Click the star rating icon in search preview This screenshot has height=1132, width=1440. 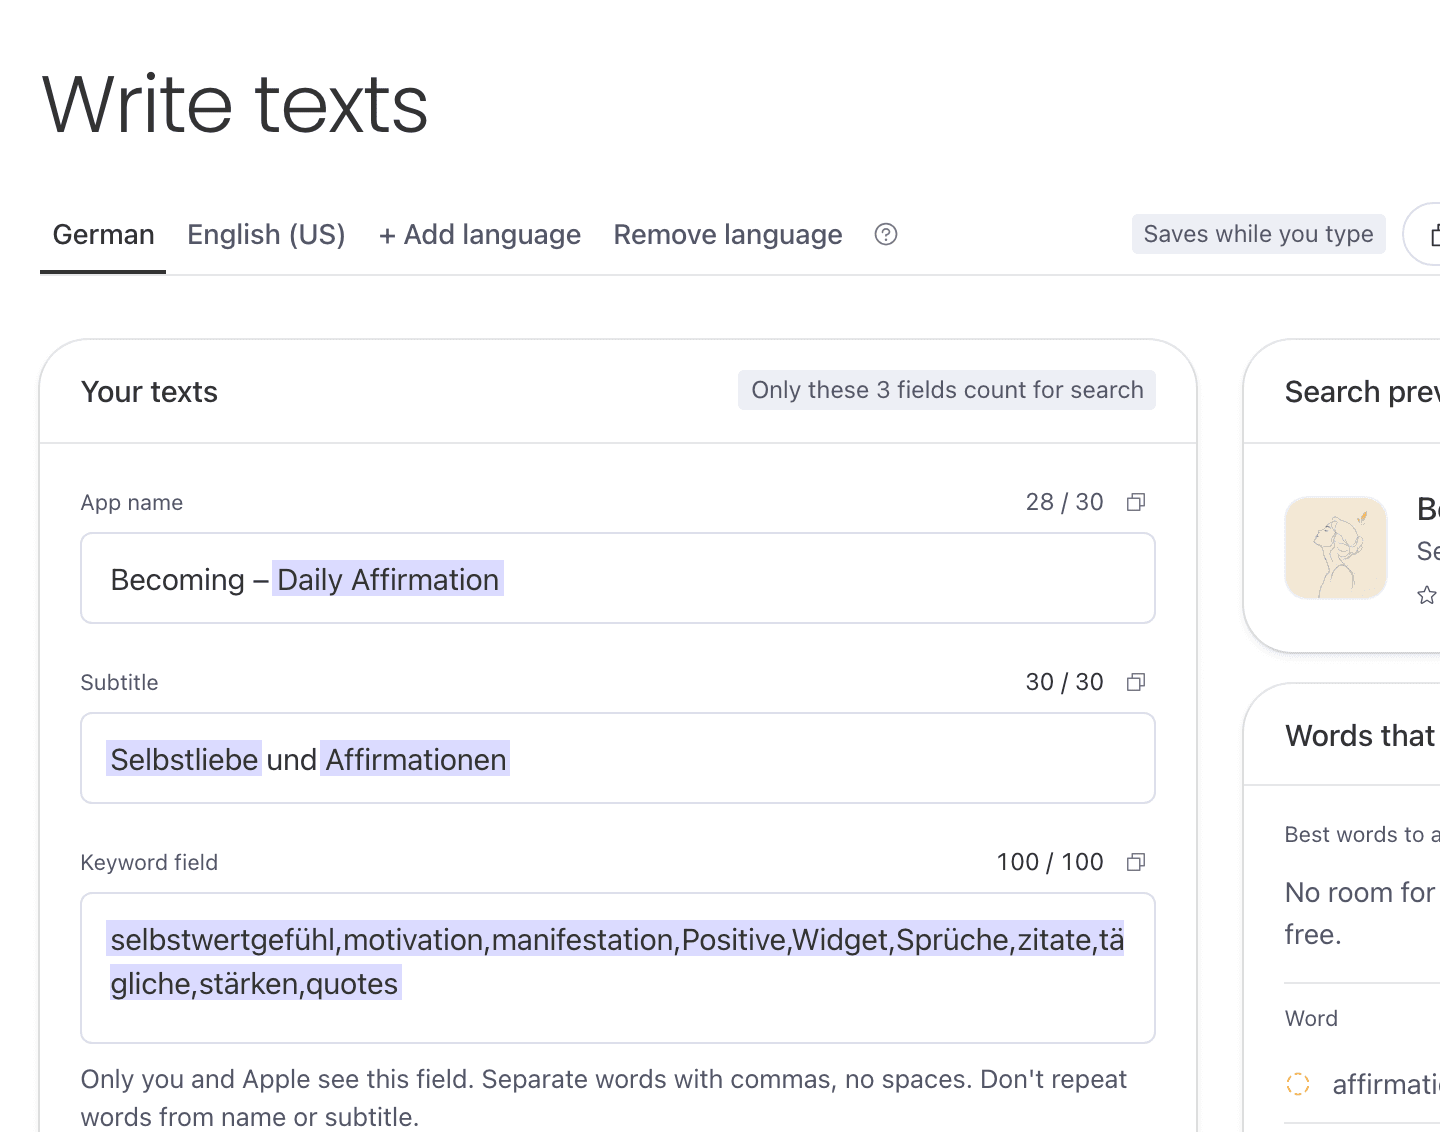[x=1427, y=596]
